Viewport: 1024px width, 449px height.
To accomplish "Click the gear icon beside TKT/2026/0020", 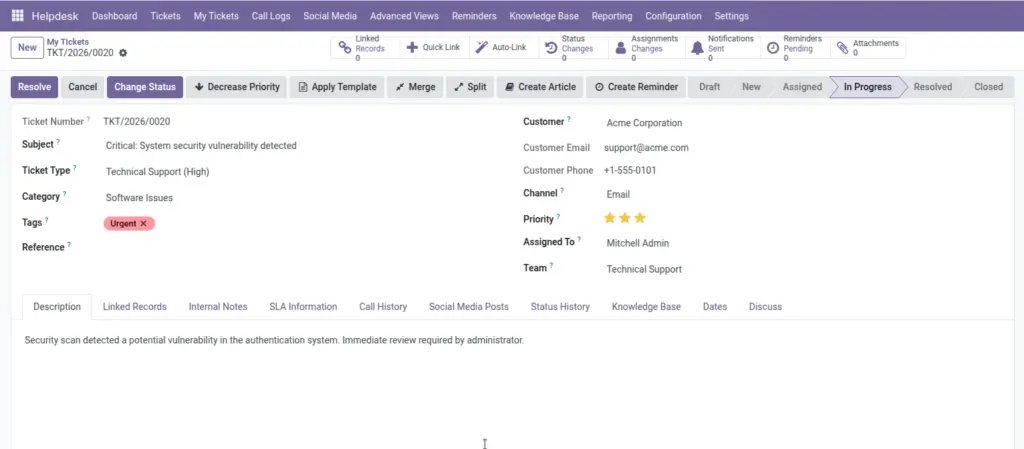I will (x=123, y=53).
